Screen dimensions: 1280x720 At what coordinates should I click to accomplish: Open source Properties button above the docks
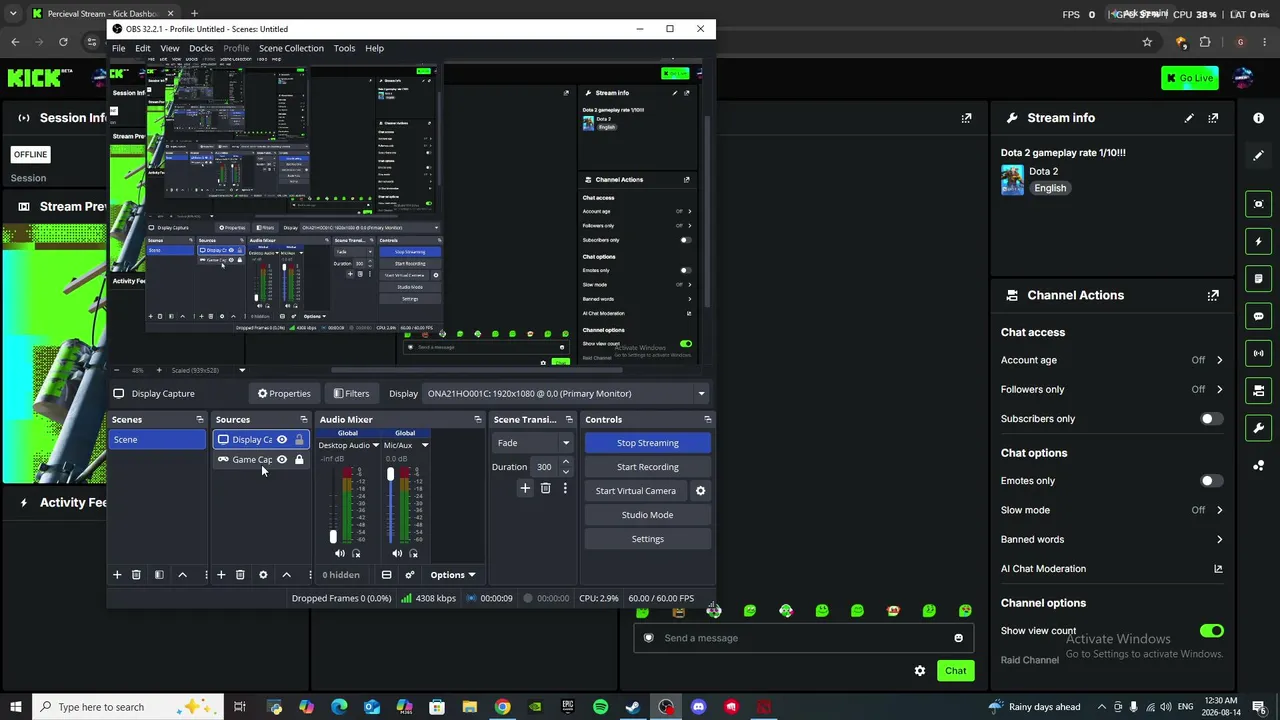click(284, 394)
